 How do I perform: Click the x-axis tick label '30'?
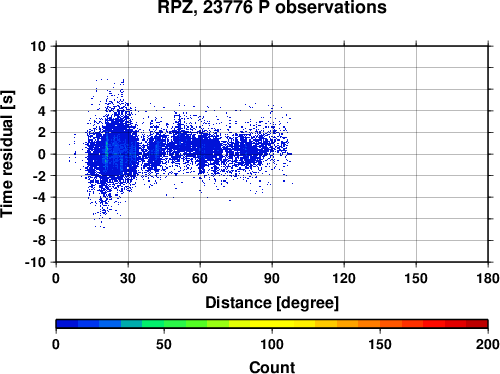[128, 278]
